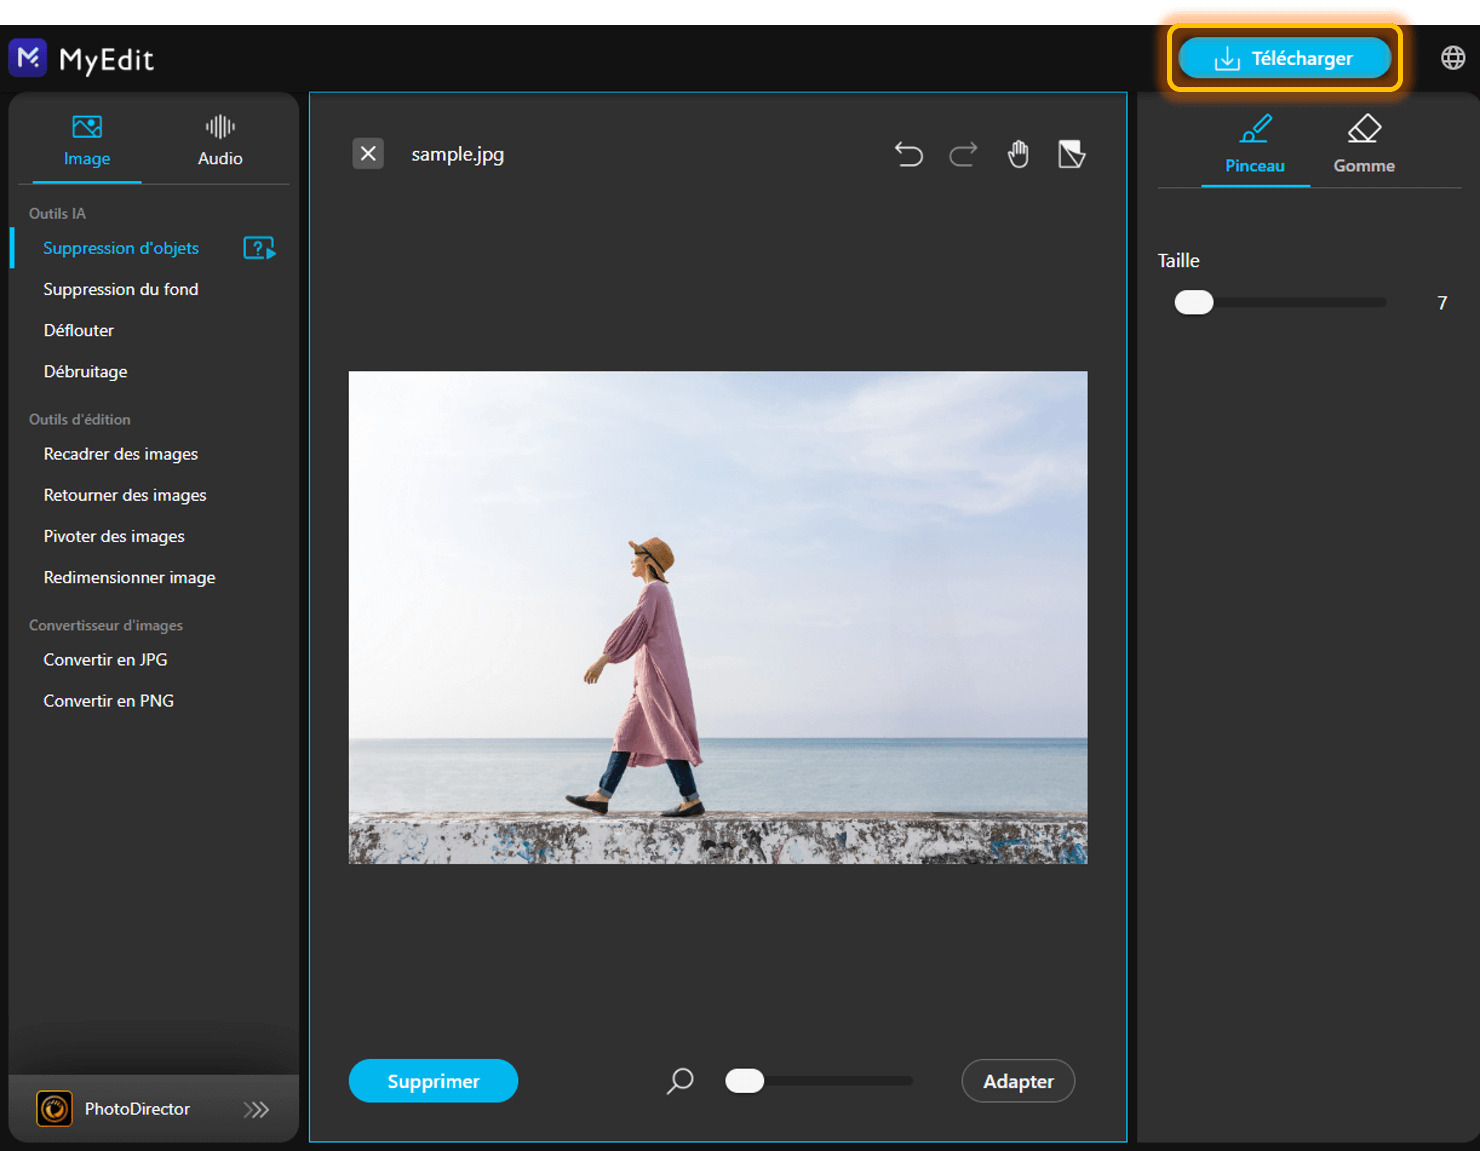Select Convertir en PNG option
Screen dimensions: 1480x1151
coord(108,700)
